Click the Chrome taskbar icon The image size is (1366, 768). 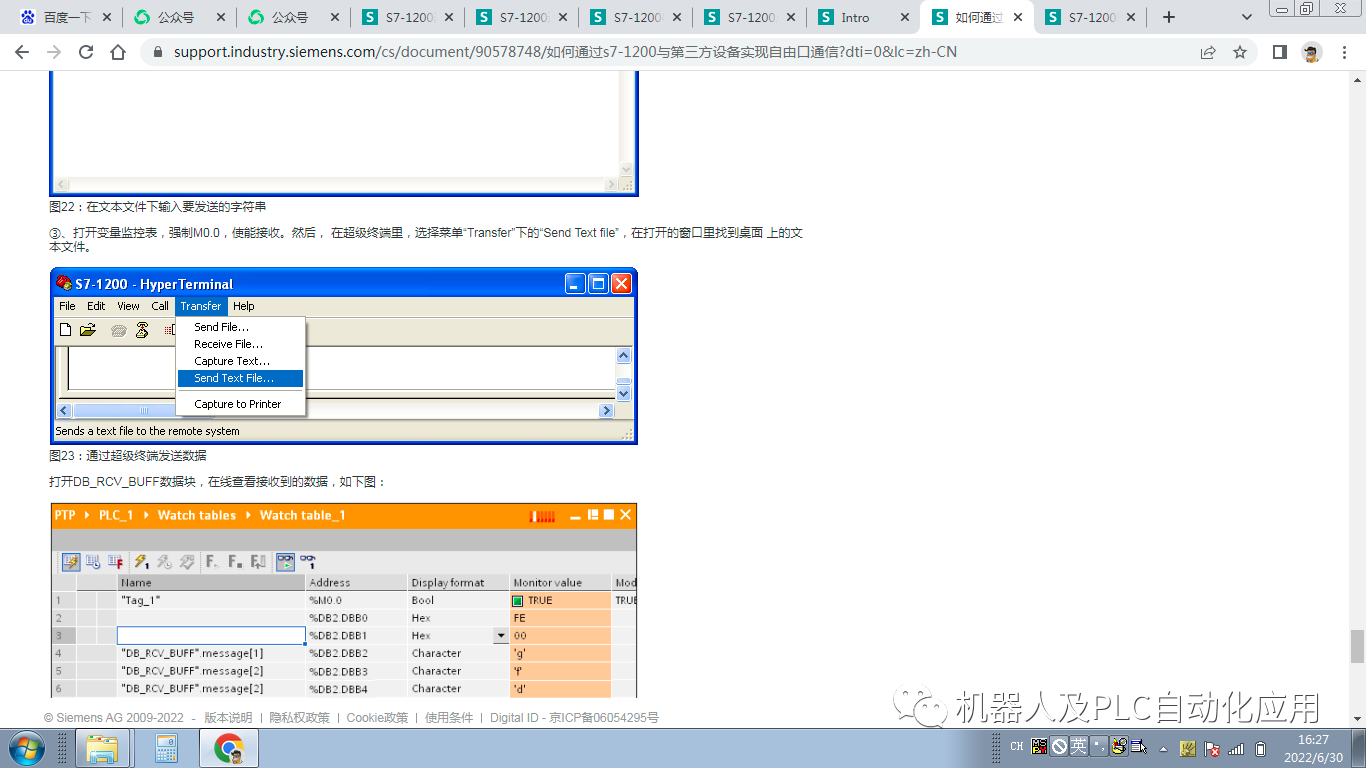point(230,748)
